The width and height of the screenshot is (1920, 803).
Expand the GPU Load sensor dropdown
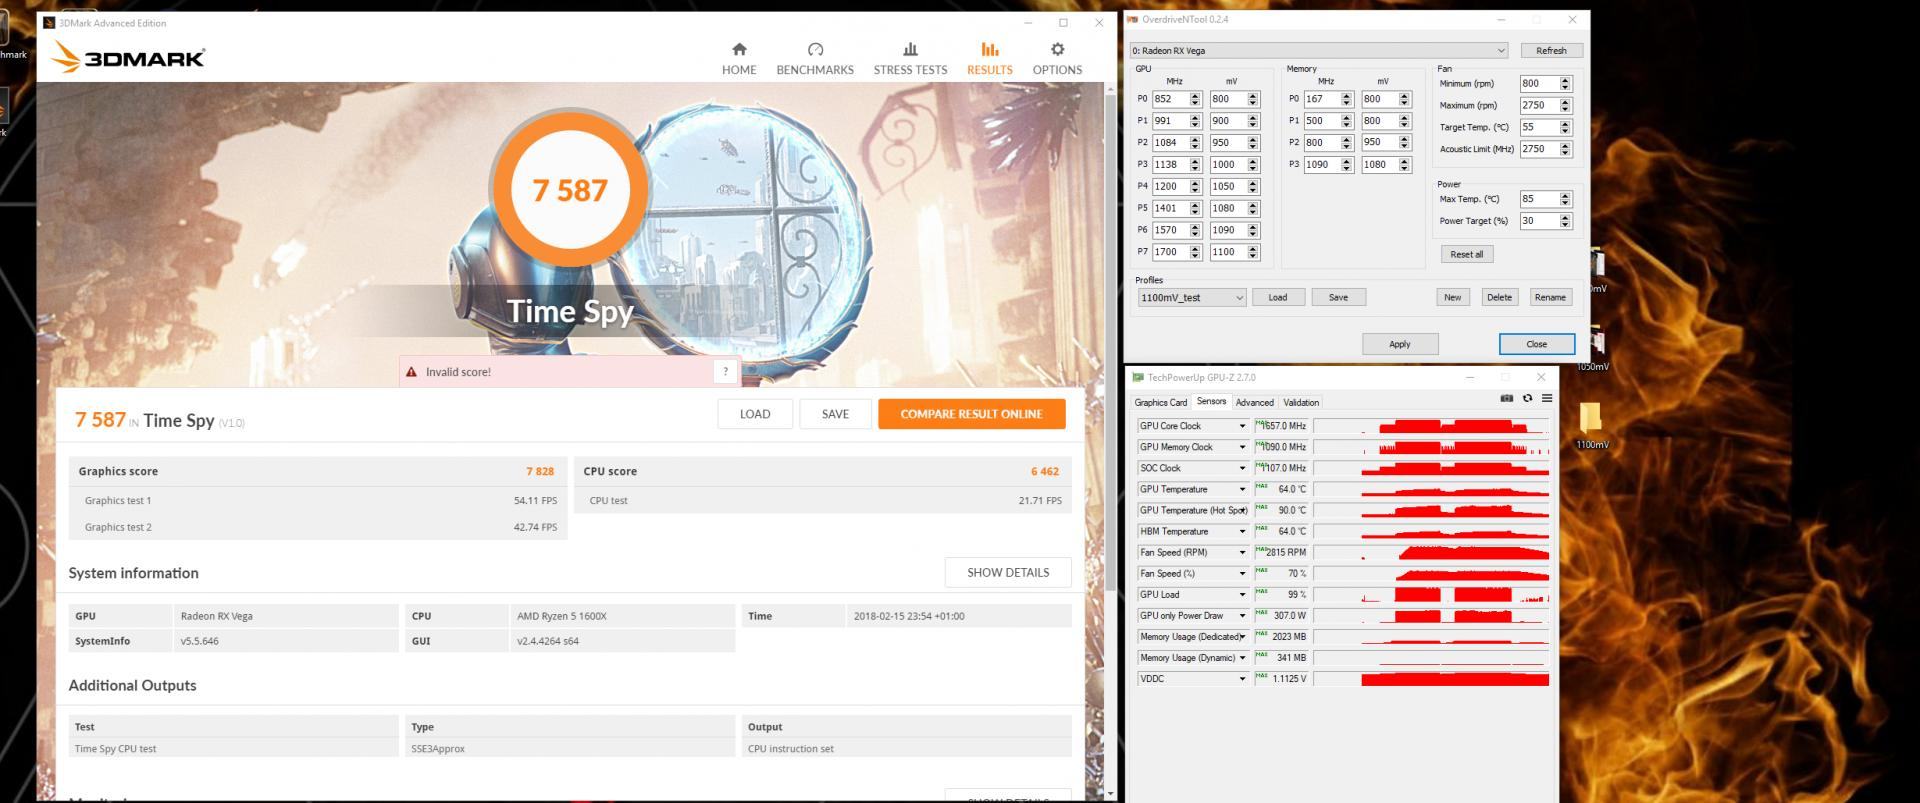(x=1242, y=594)
